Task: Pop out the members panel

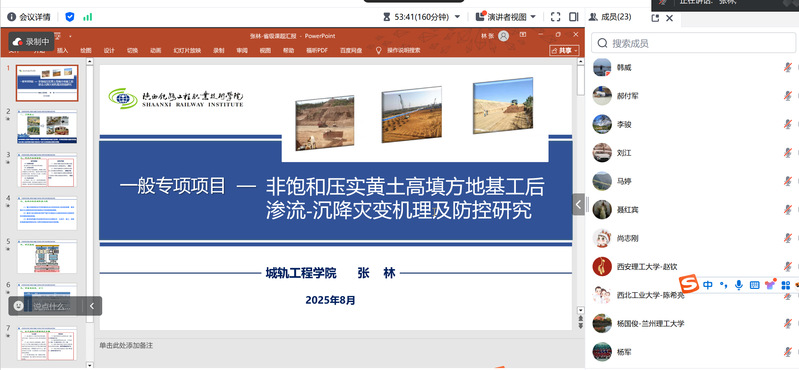Action: coord(655,18)
